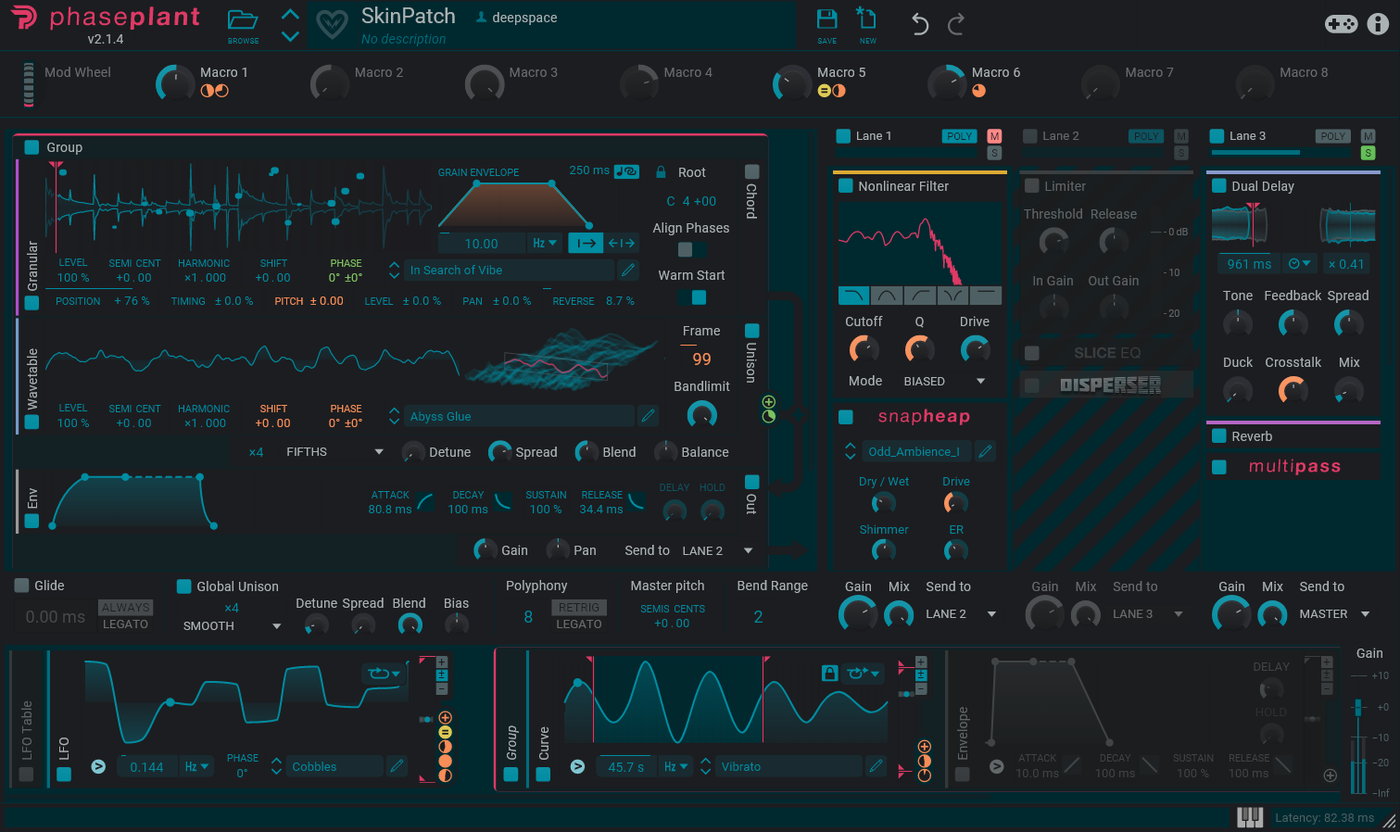Toggle the Dual Delay enable checkbox
This screenshot has height=832, width=1400.
(x=1219, y=186)
